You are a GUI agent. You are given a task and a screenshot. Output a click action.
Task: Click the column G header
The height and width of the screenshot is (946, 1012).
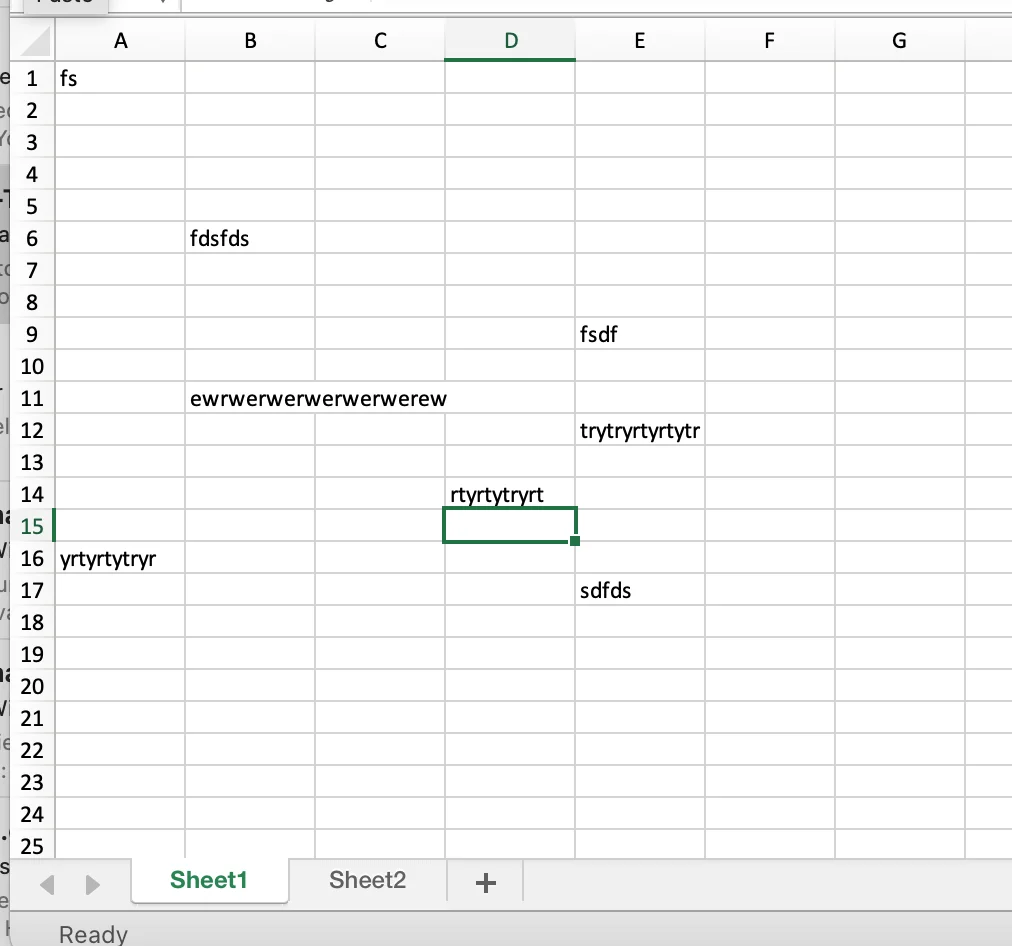click(x=899, y=41)
